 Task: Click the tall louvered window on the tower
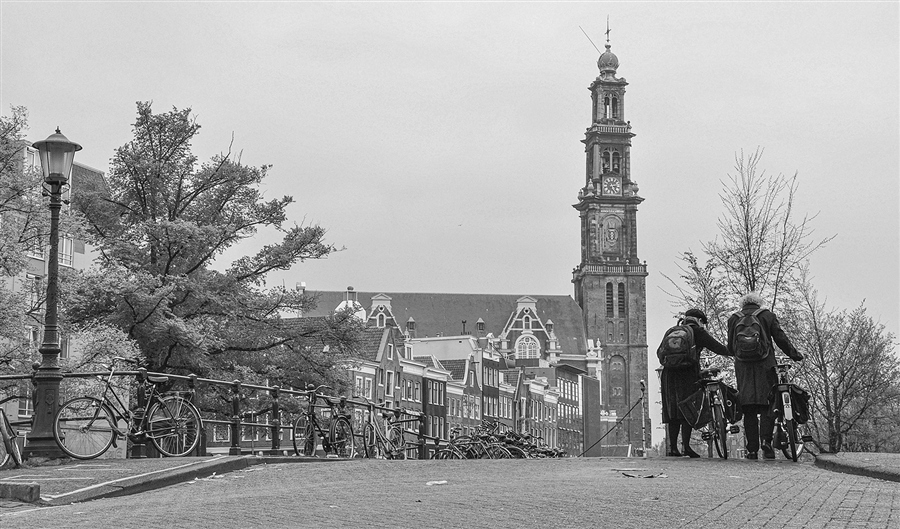pyautogui.click(x=610, y=299)
